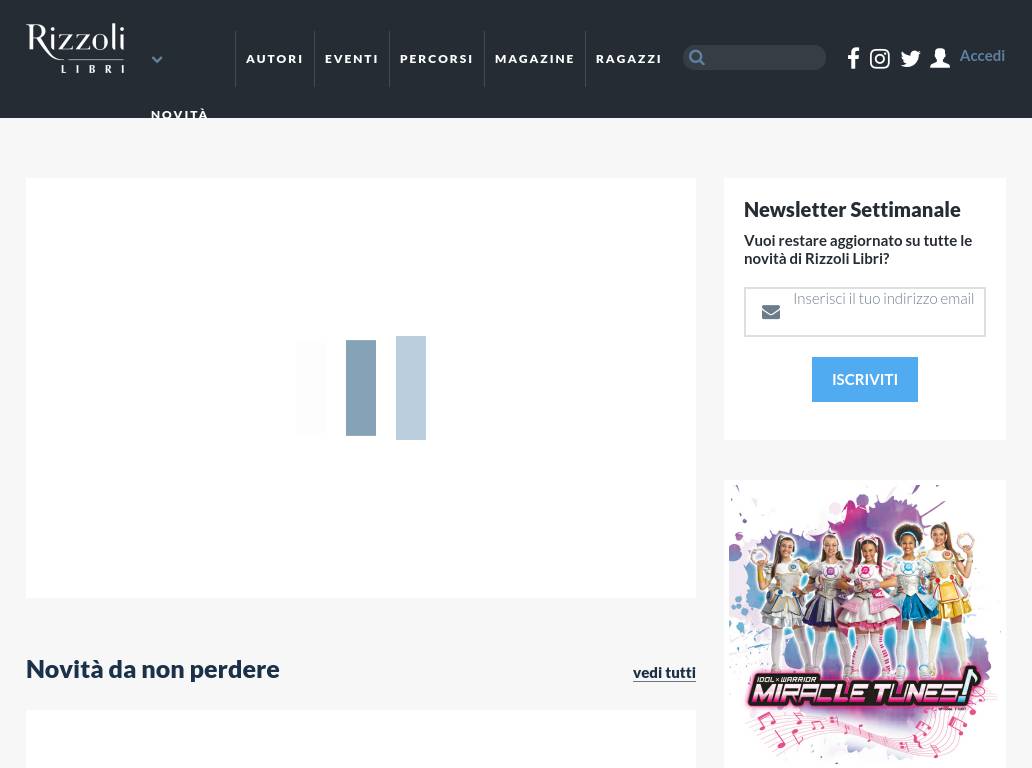The image size is (1032, 768).
Task: Go to the Autori section
Action: [274, 59]
